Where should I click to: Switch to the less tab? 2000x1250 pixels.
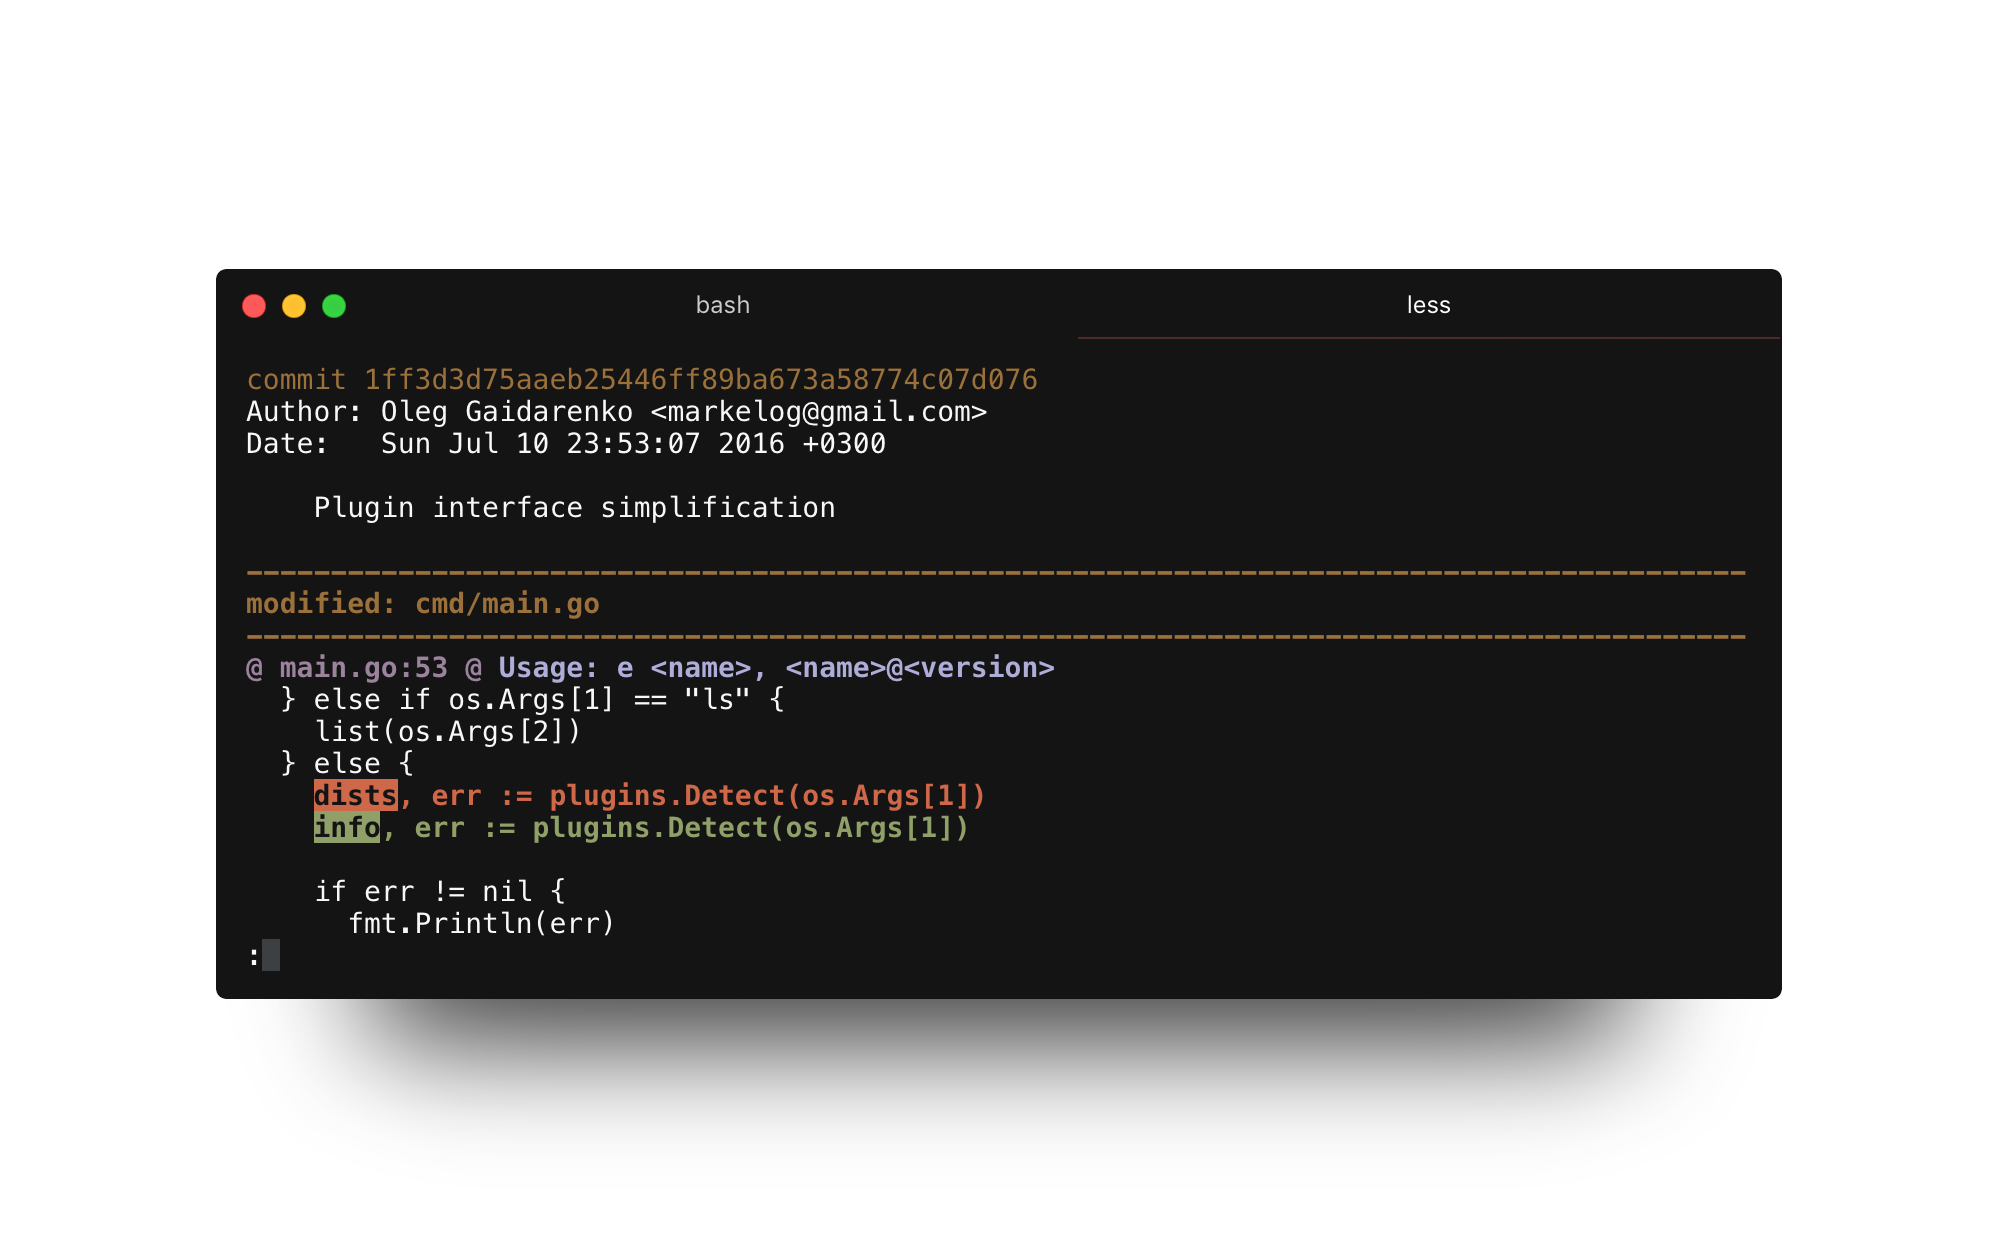(x=1428, y=305)
